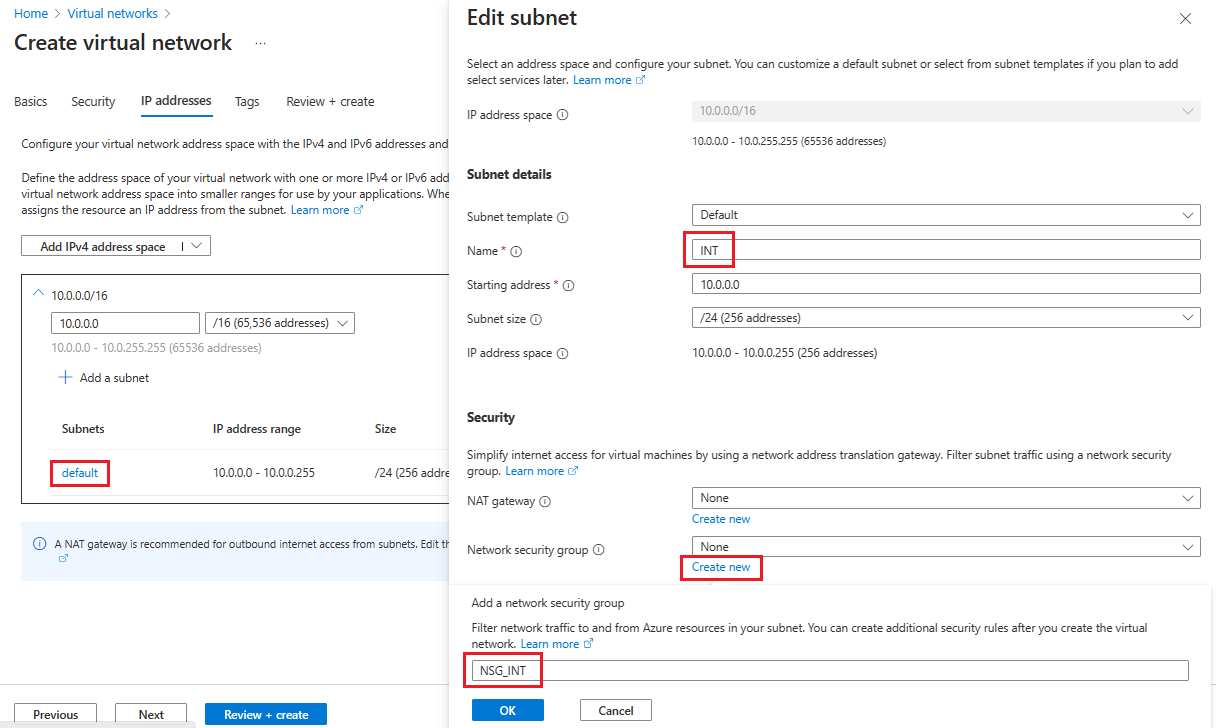Open the default subnet link

point(79,472)
